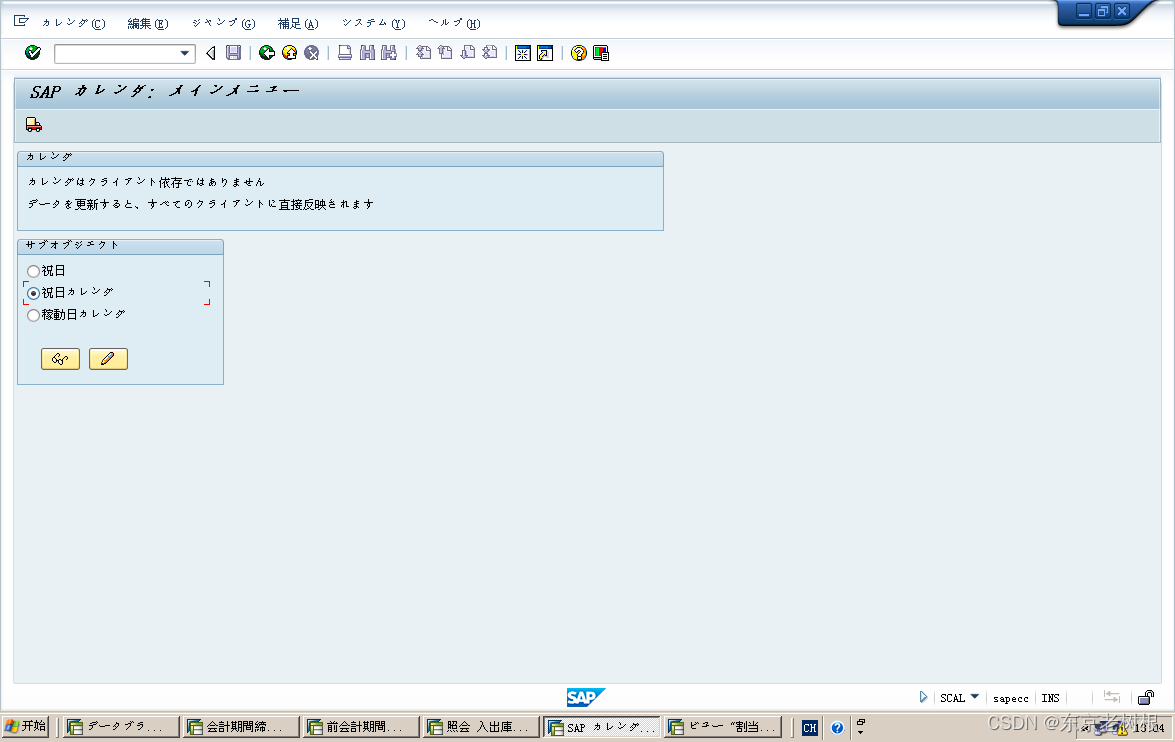
Task: Restore down the SAP window
Action: coord(1102,10)
